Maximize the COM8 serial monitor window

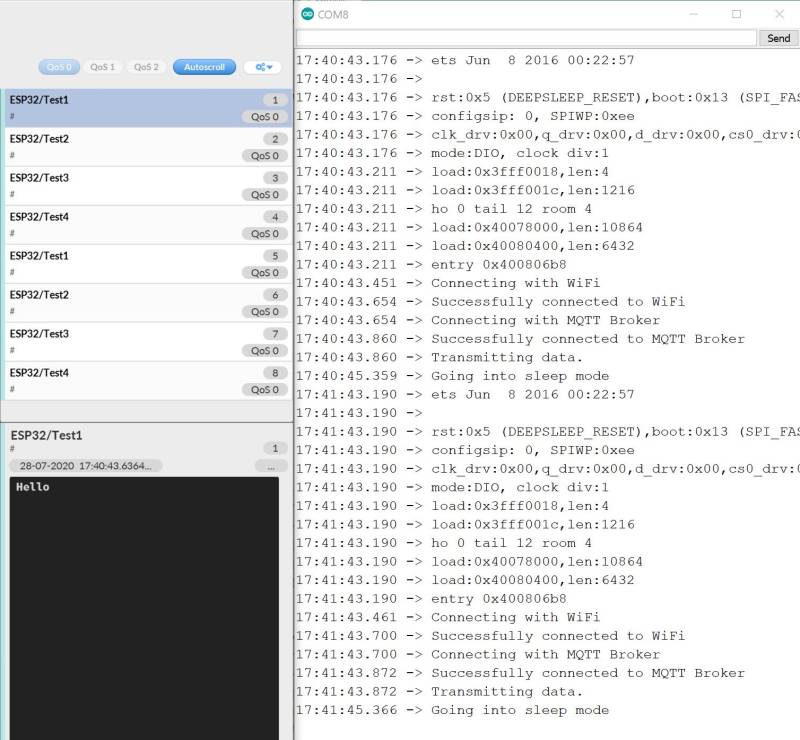tap(737, 14)
